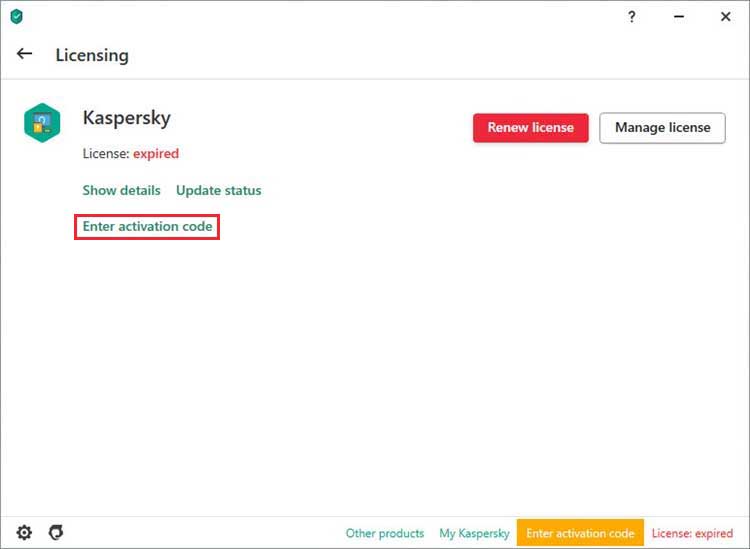Image resolution: width=750 pixels, height=549 pixels.
Task: Minimize the Kaspersky window
Action: [678, 17]
